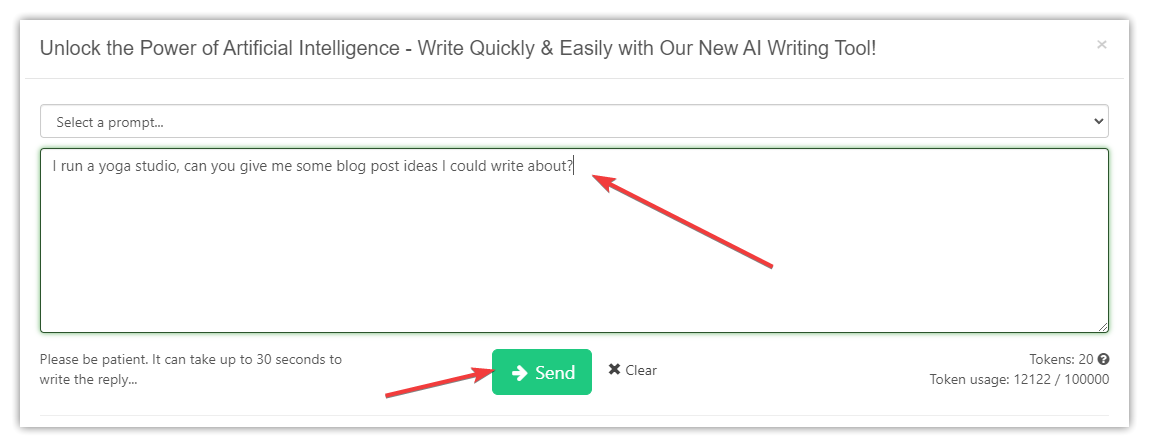The width and height of the screenshot is (1149, 447).
Task: Place cursor after the word about?
Action: (x=574, y=166)
